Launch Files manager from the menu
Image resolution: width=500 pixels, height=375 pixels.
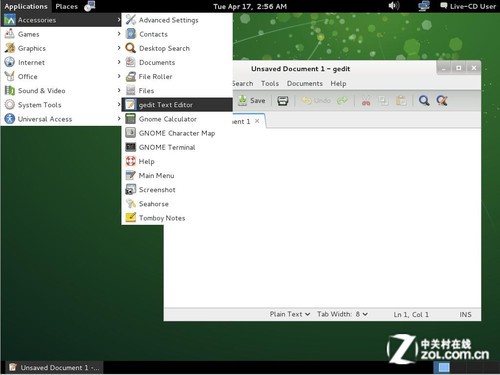pyautogui.click(x=177, y=91)
